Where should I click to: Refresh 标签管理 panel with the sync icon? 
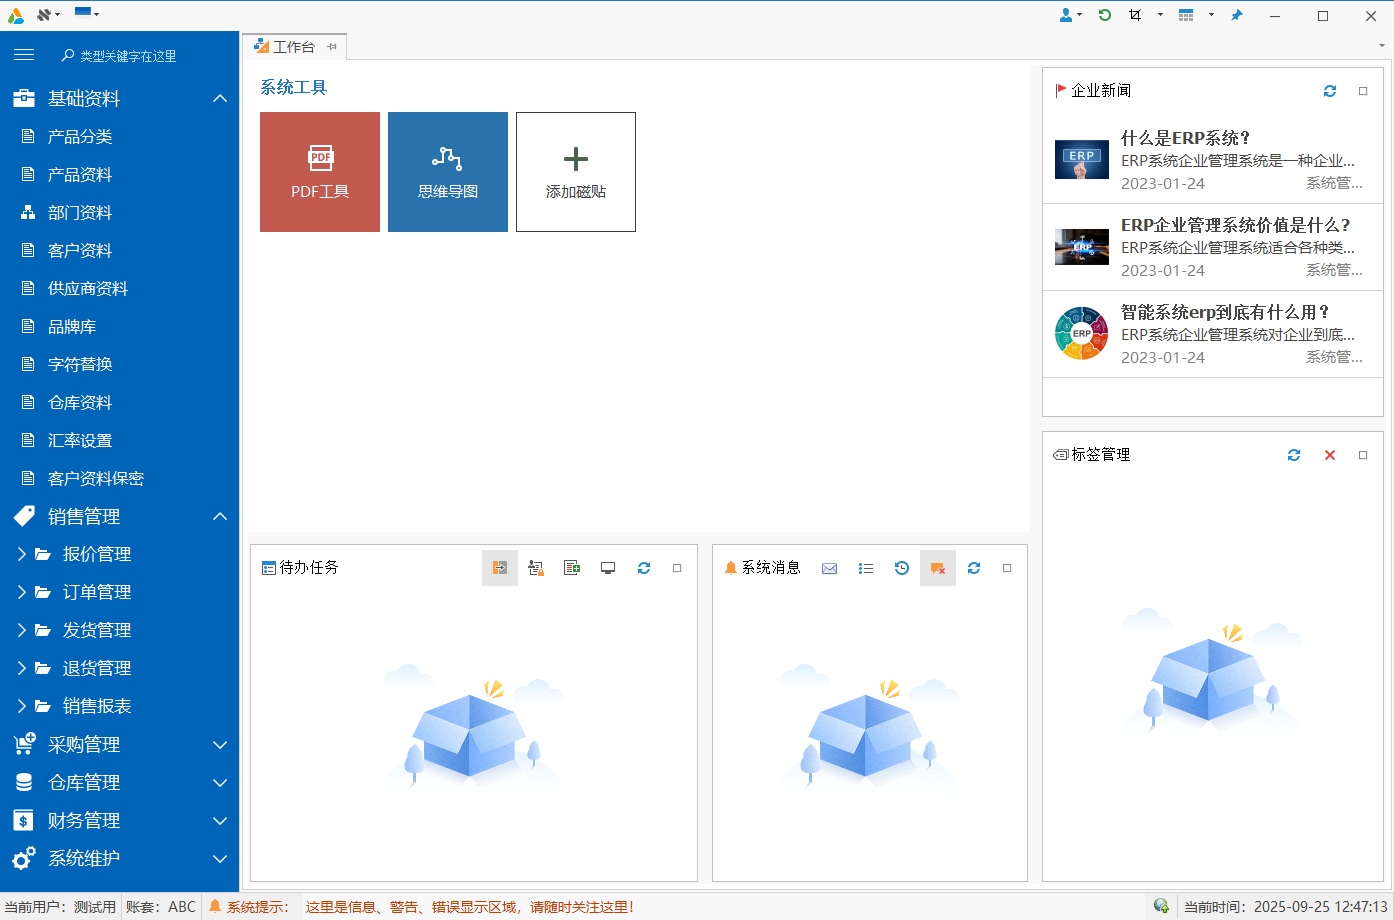click(1294, 454)
